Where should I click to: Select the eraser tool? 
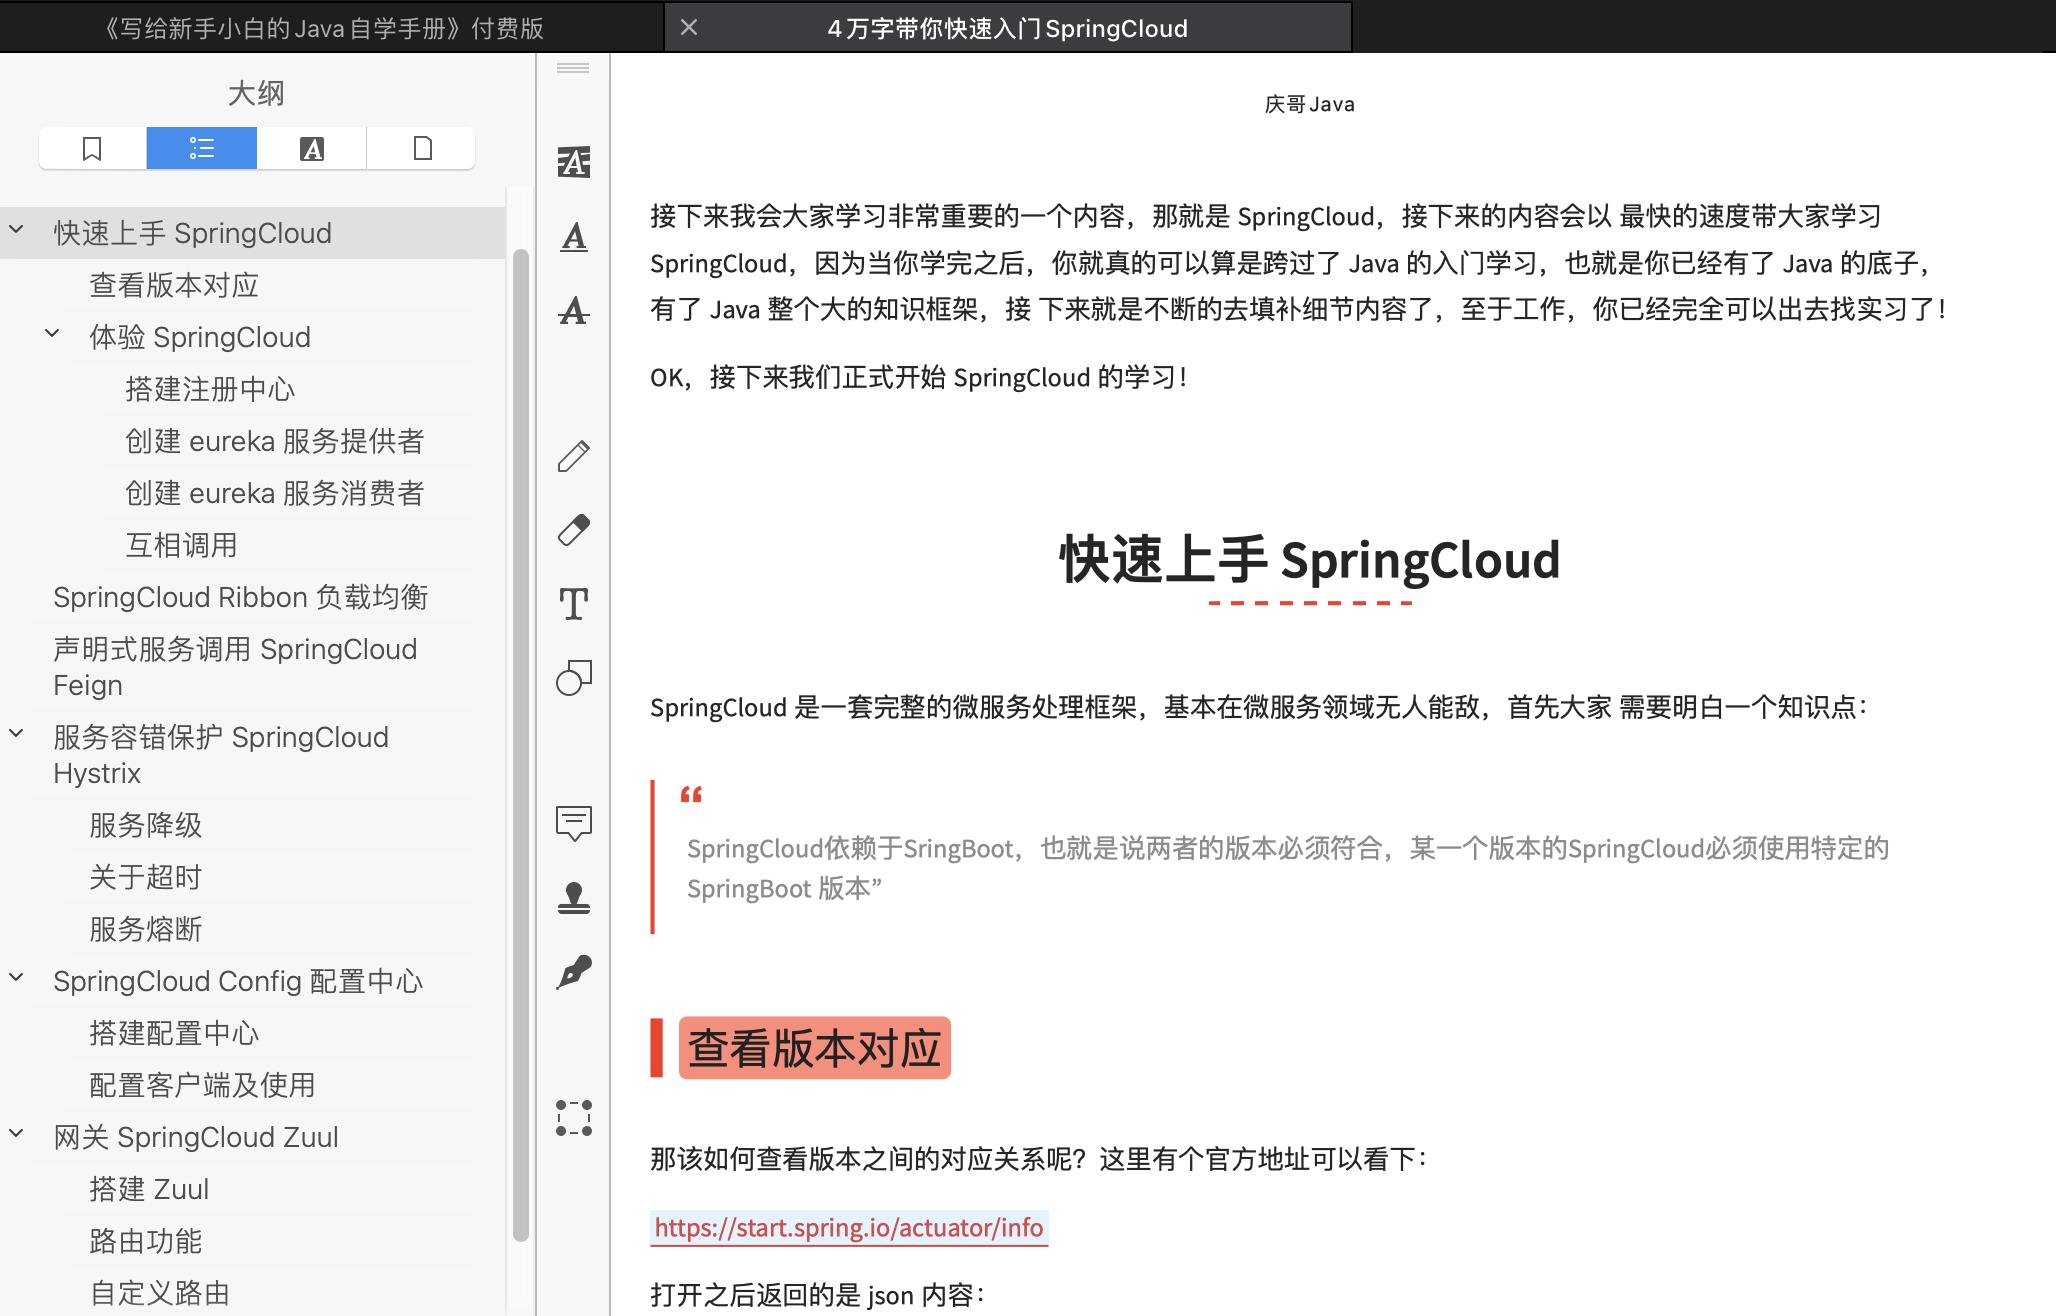[574, 530]
